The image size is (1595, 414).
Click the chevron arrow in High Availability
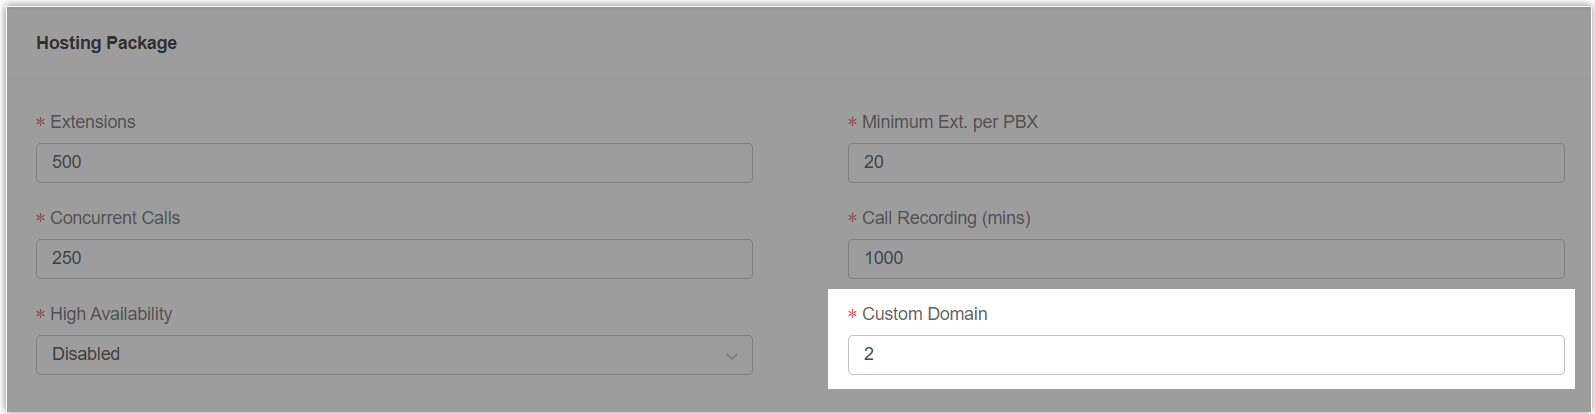tap(732, 356)
